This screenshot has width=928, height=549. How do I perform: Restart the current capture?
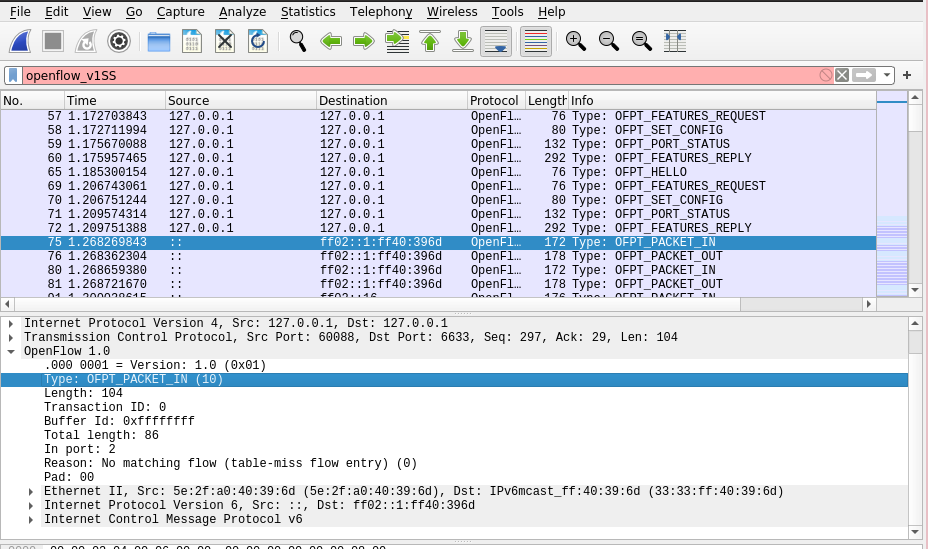click(x=86, y=41)
